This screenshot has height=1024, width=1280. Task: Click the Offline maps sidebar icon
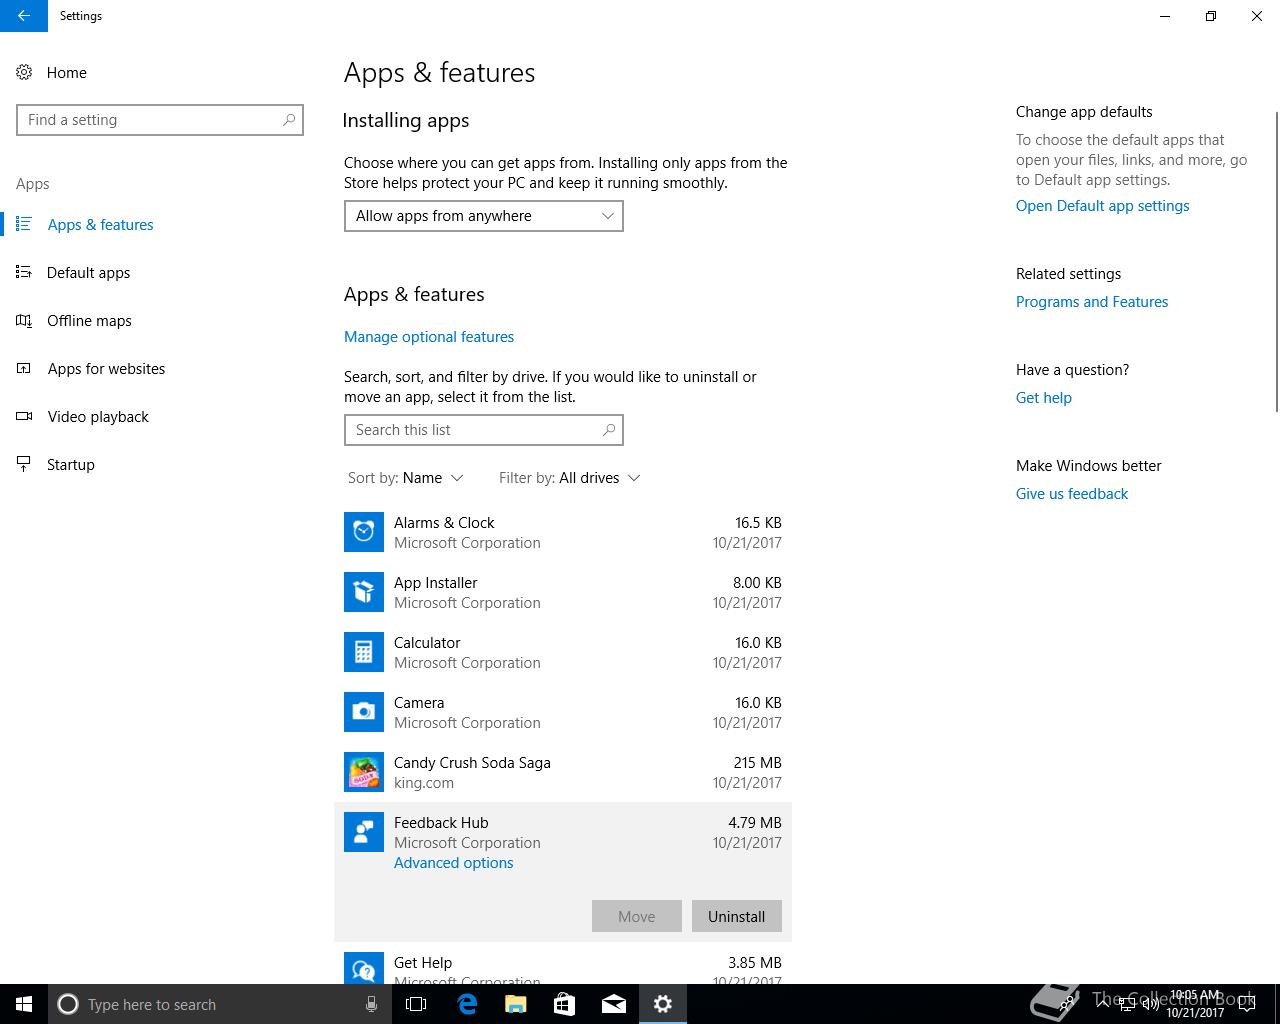point(24,320)
